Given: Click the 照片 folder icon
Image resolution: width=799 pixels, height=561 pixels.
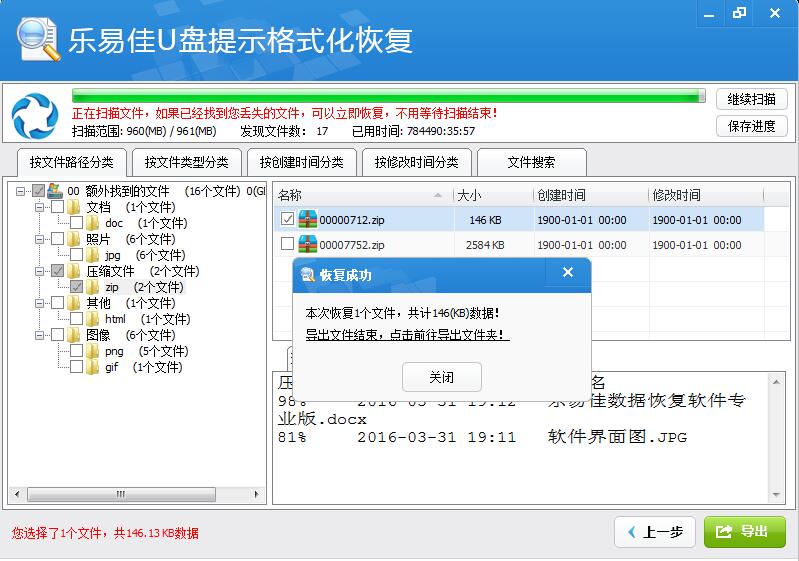Looking at the screenshot, I should click(74, 239).
